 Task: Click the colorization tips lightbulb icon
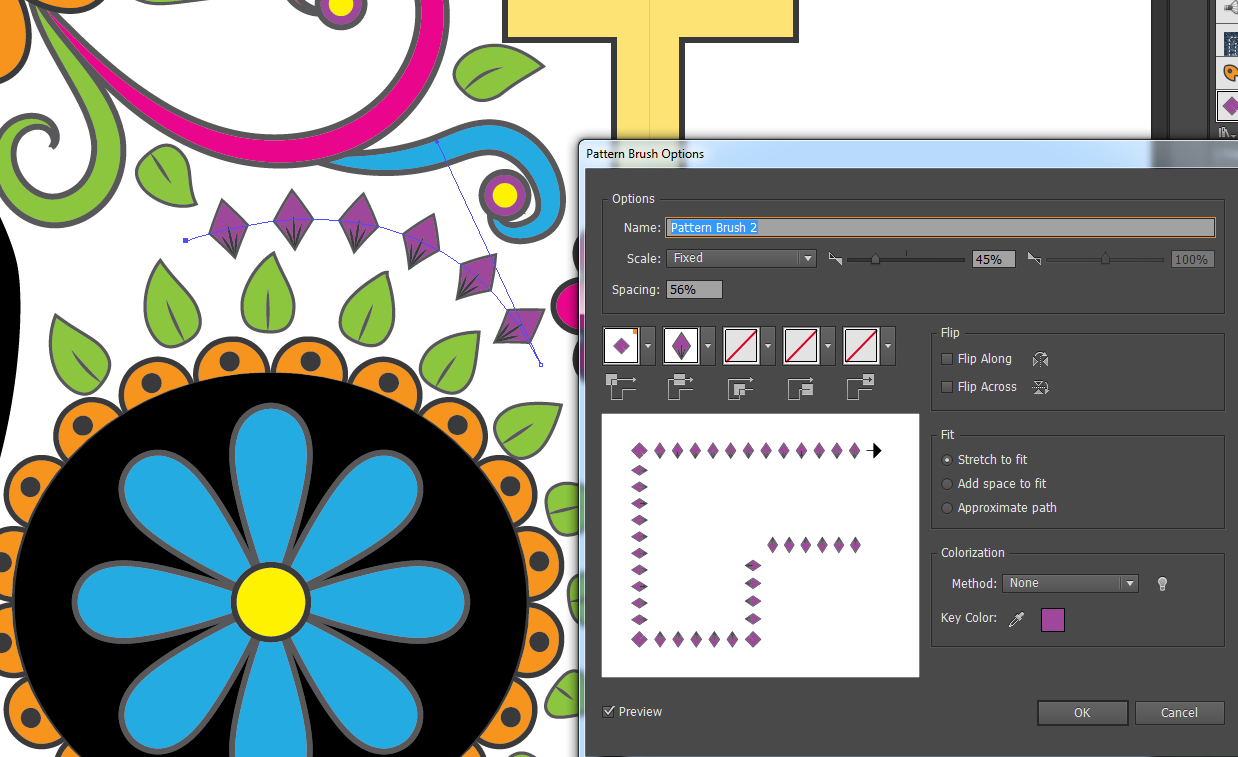[1162, 584]
